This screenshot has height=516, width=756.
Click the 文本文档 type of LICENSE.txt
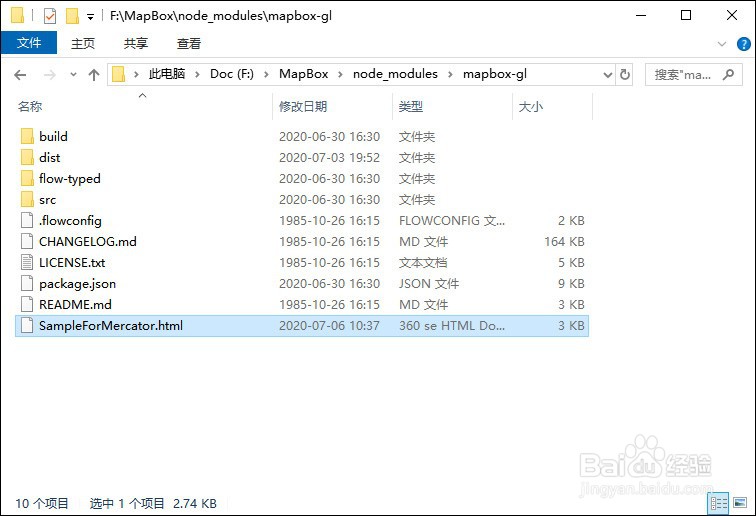[x=423, y=263]
